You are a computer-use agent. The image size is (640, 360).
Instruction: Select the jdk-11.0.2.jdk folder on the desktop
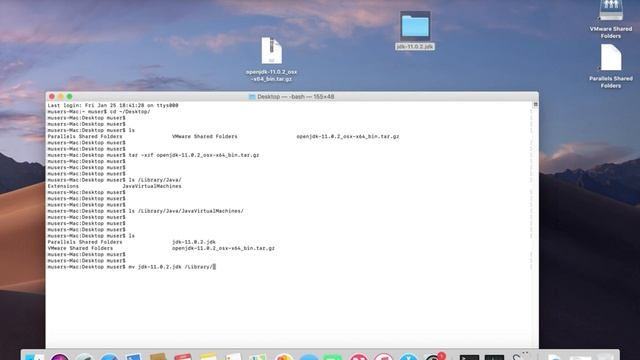point(415,26)
